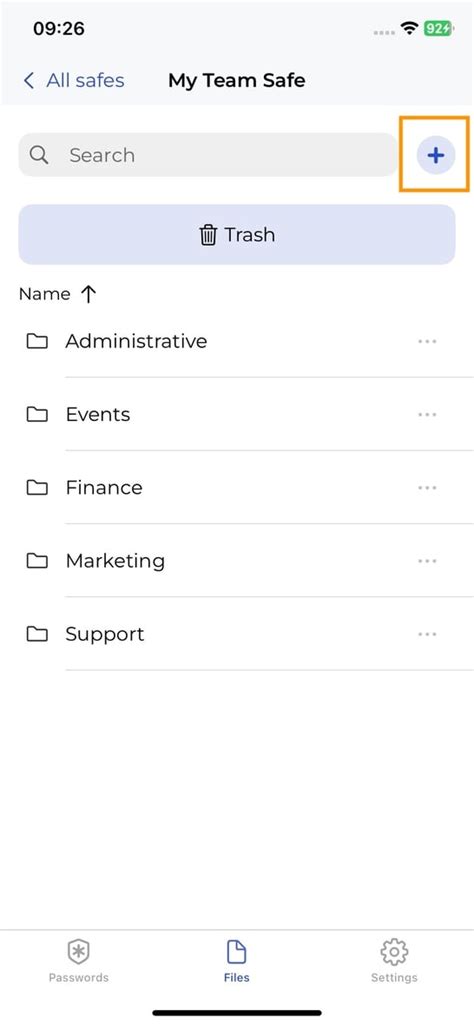Select the Files tab
This screenshot has width=474, height=1025.
[237, 961]
